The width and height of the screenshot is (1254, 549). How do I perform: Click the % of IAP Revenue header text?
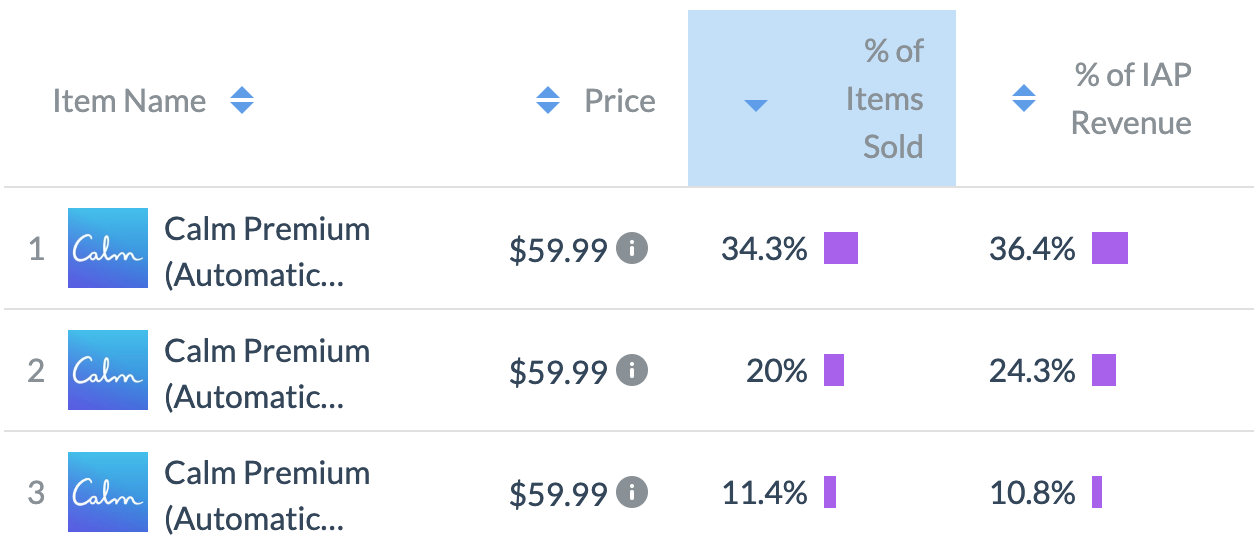point(1131,99)
